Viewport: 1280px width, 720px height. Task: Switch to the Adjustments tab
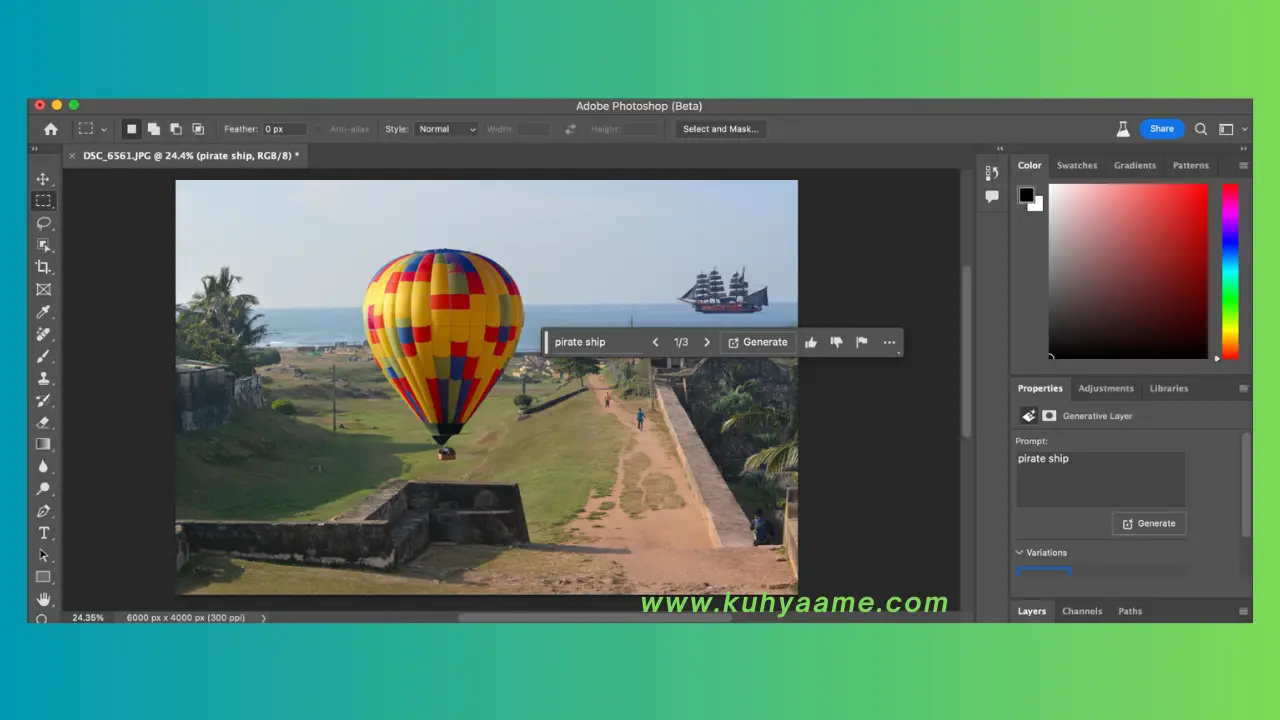[x=1106, y=389]
